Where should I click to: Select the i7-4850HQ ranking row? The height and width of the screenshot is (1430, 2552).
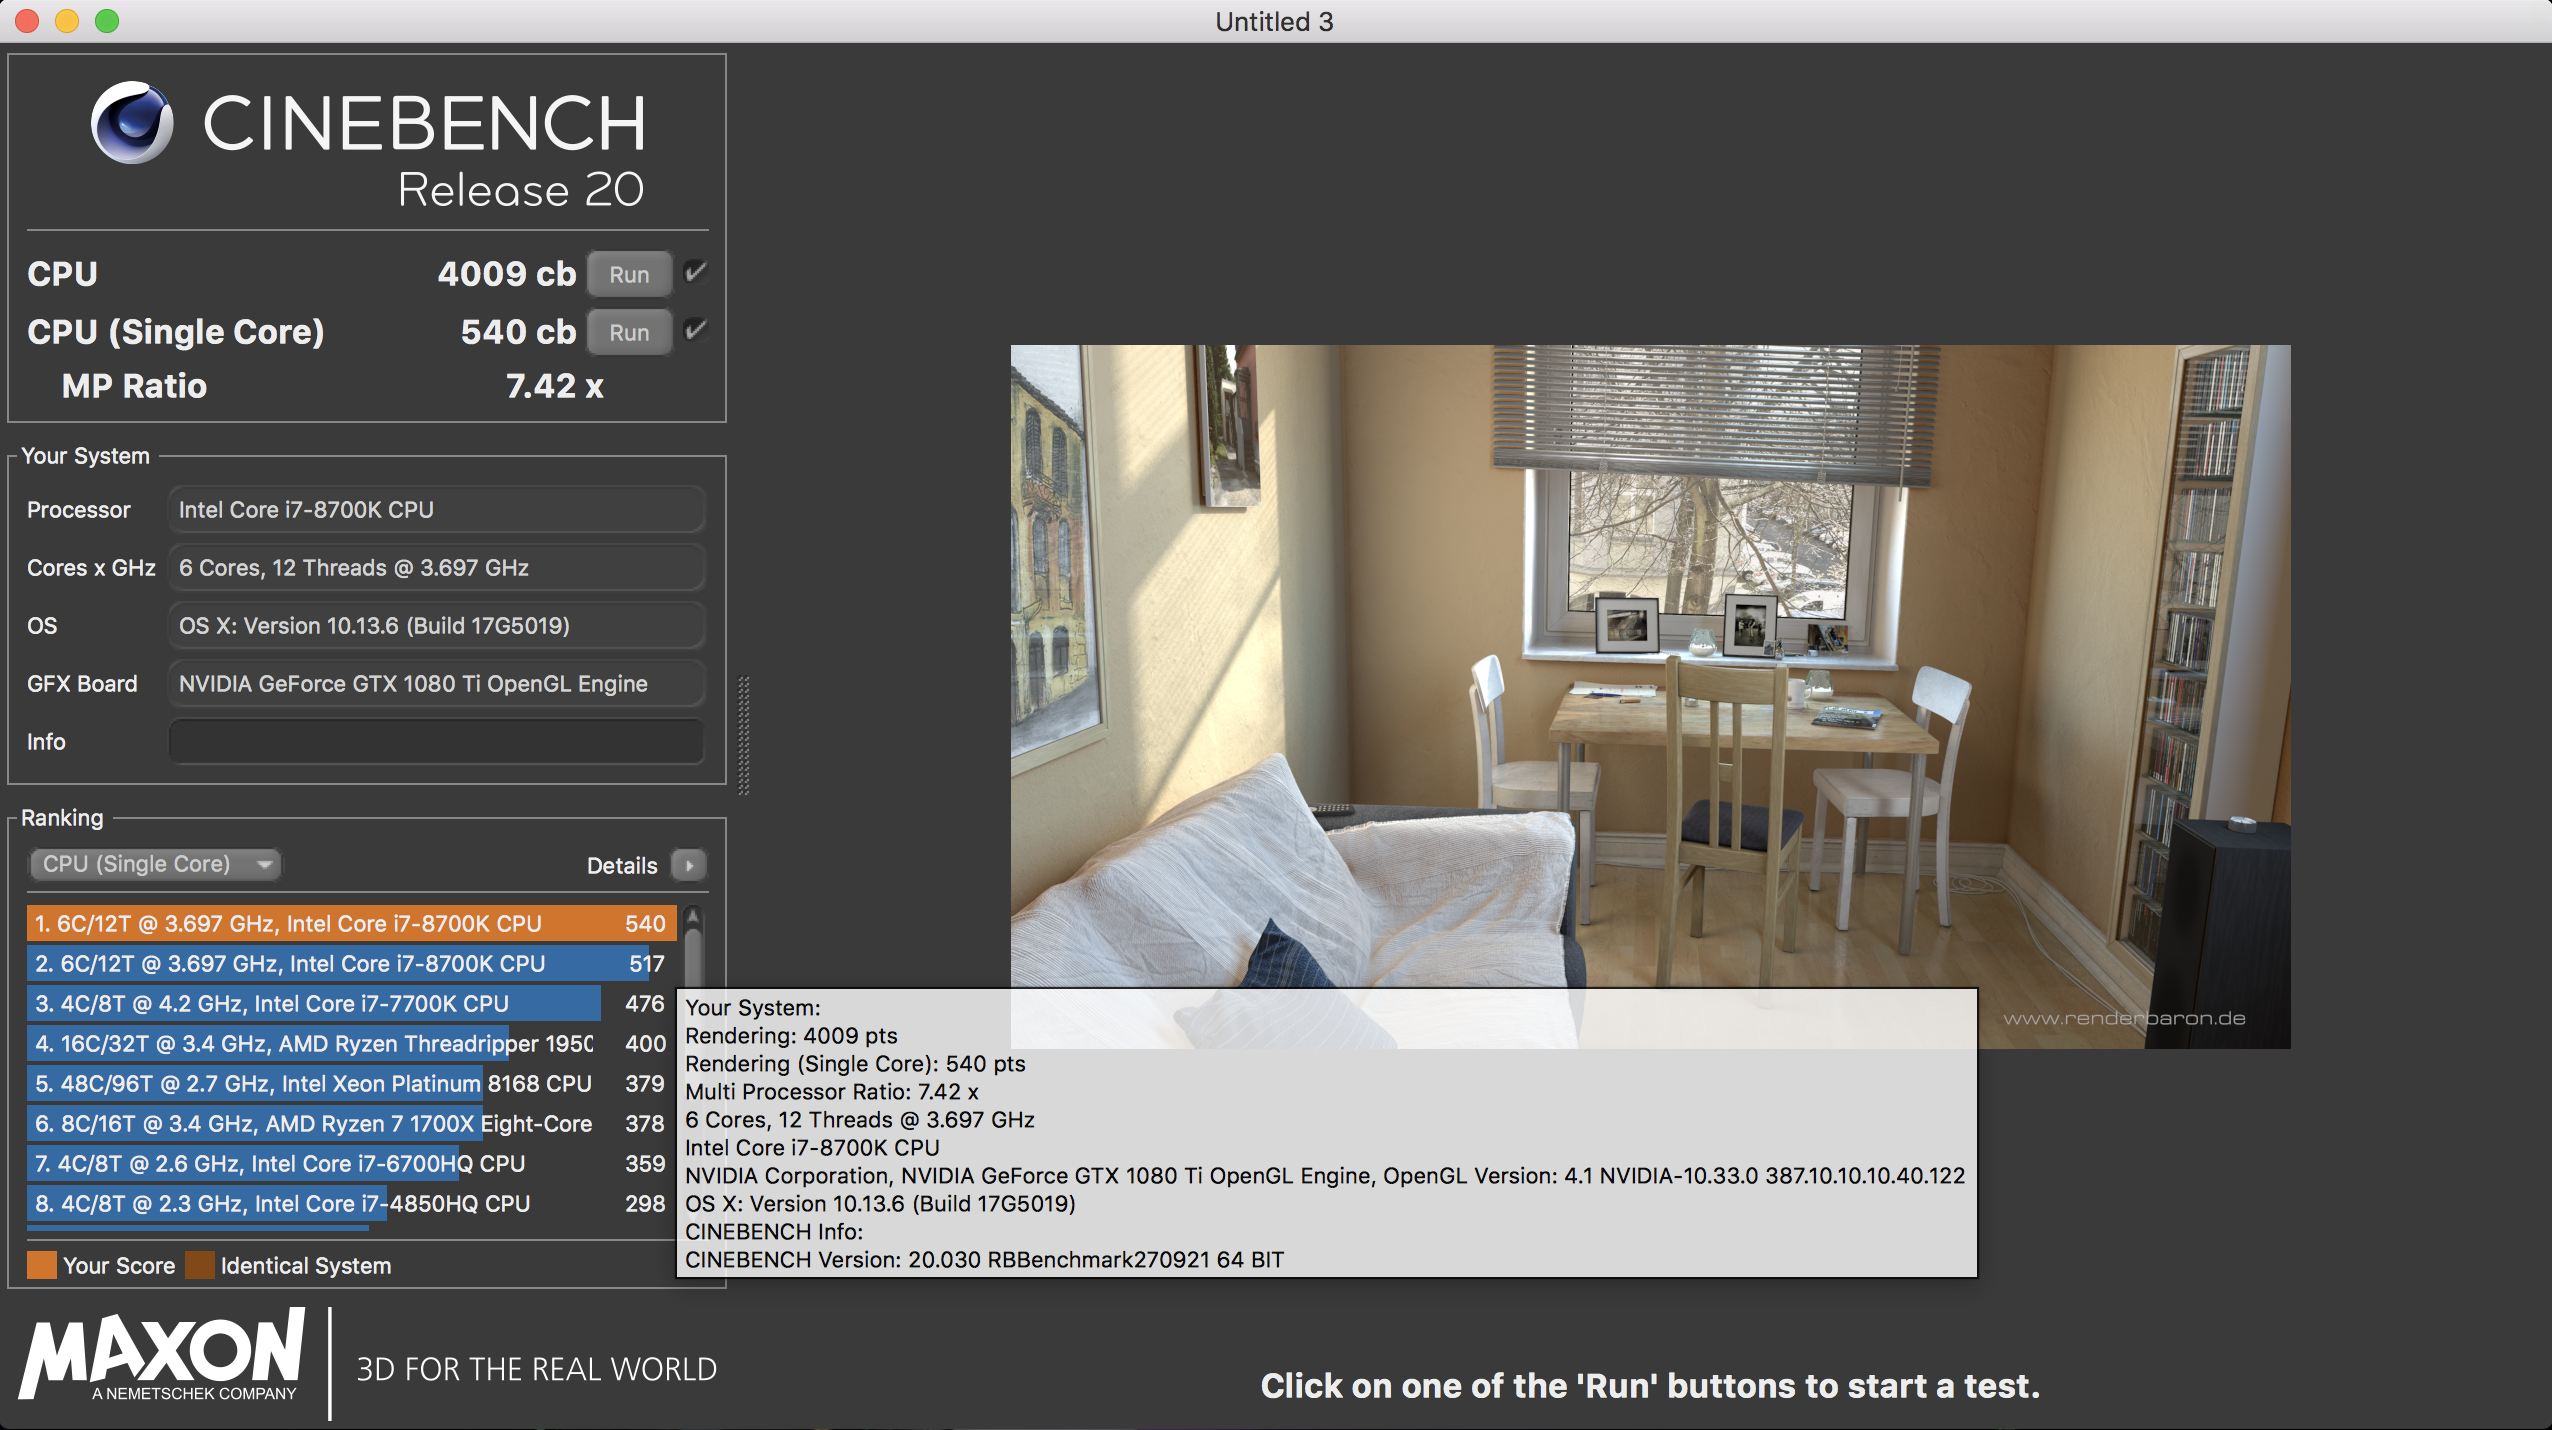click(x=352, y=1204)
